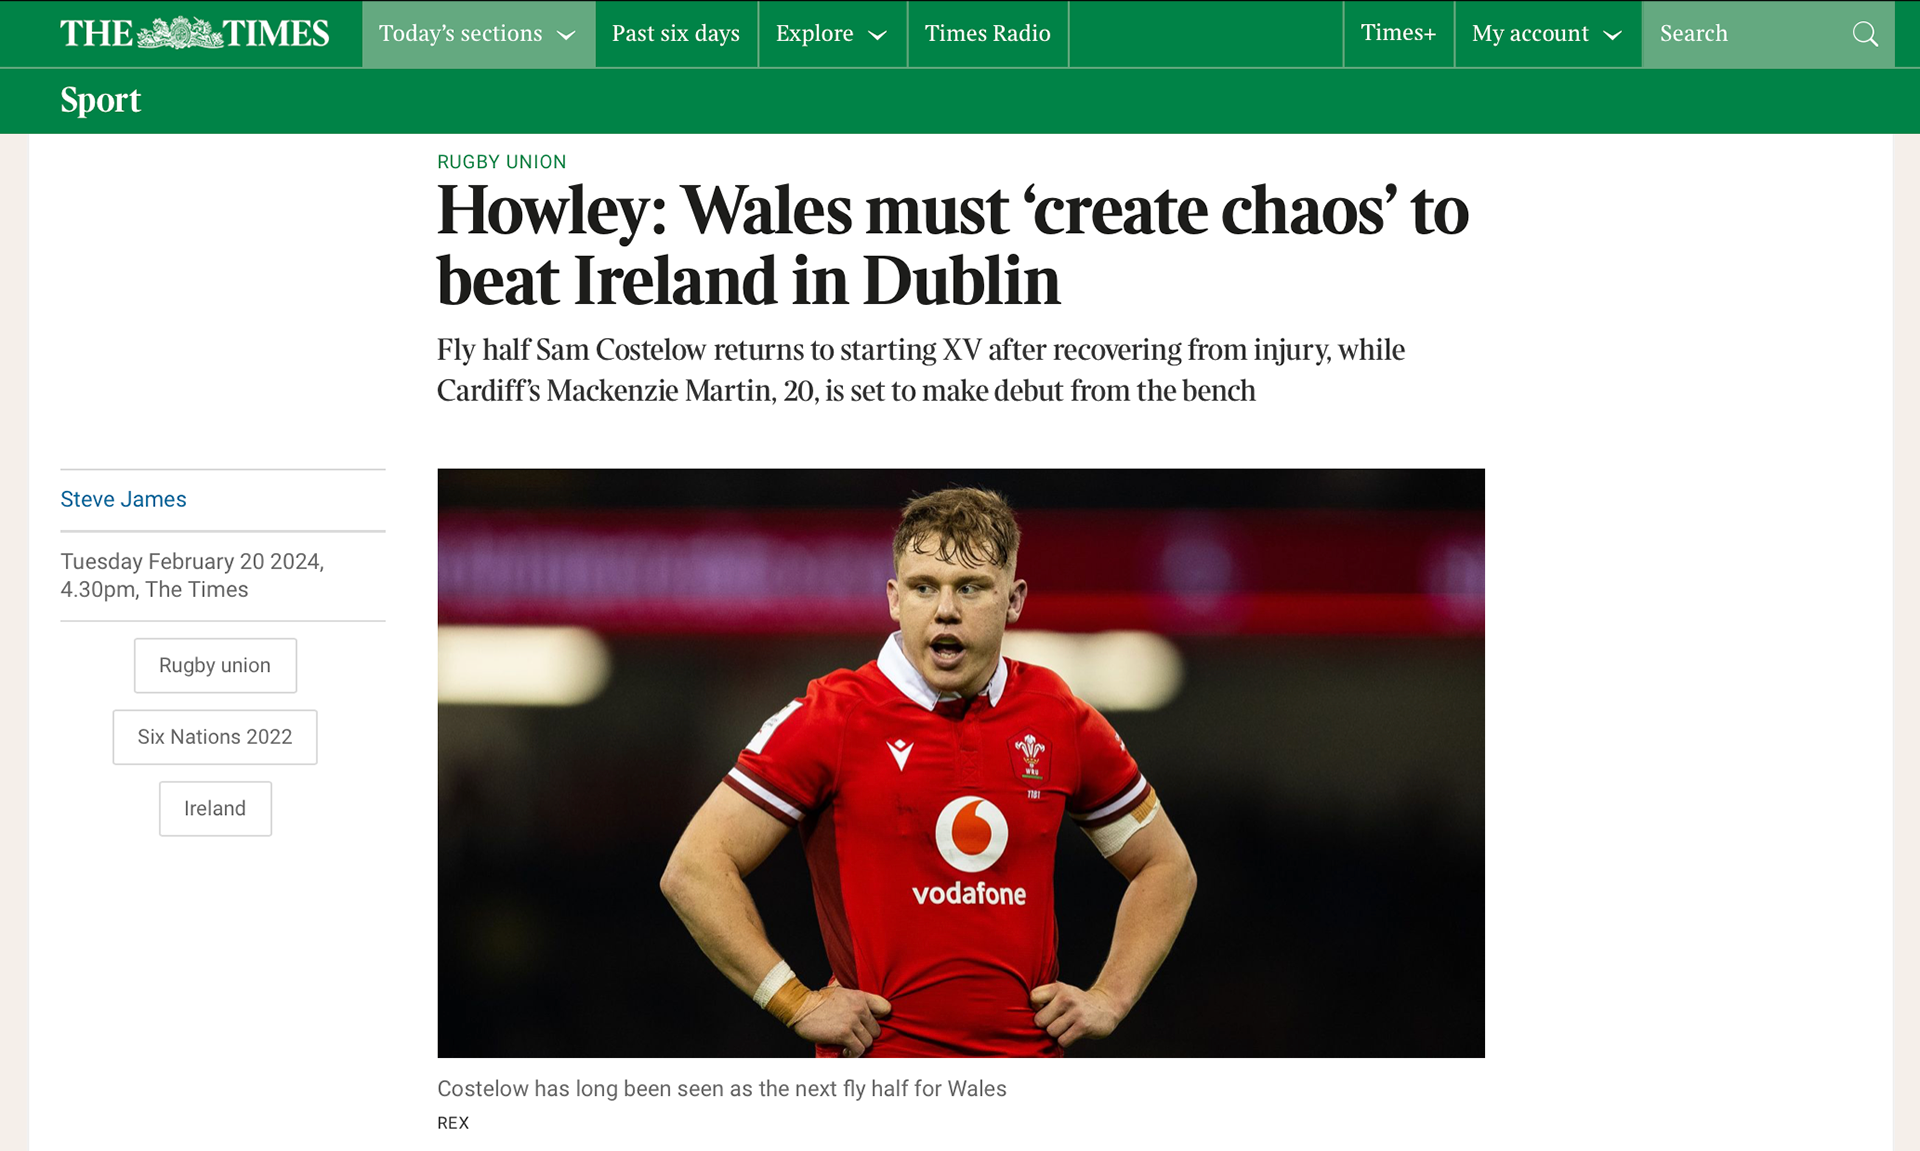Click The Times crest logo
This screenshot has height=1151, width=1920.
point(179,34)
